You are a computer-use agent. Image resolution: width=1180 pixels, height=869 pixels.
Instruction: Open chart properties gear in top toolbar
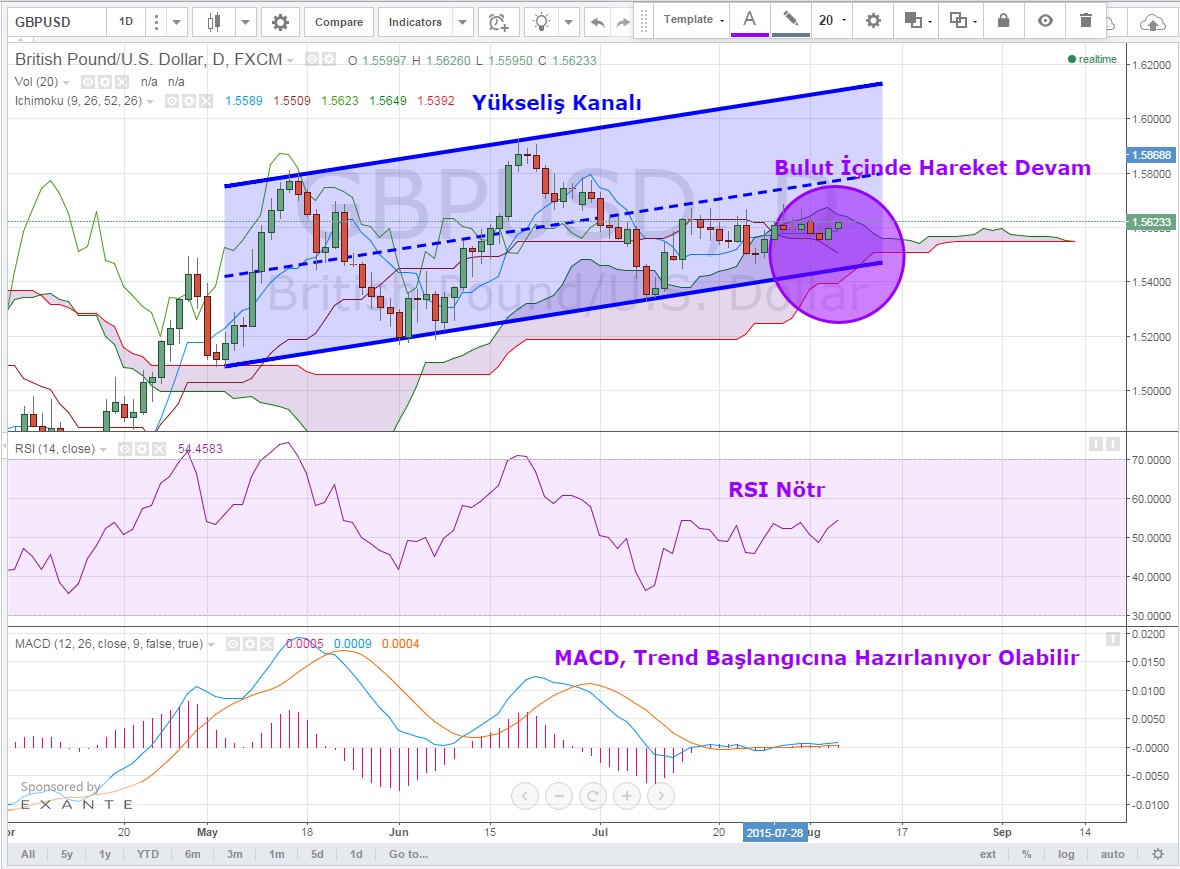coord(280,21)
